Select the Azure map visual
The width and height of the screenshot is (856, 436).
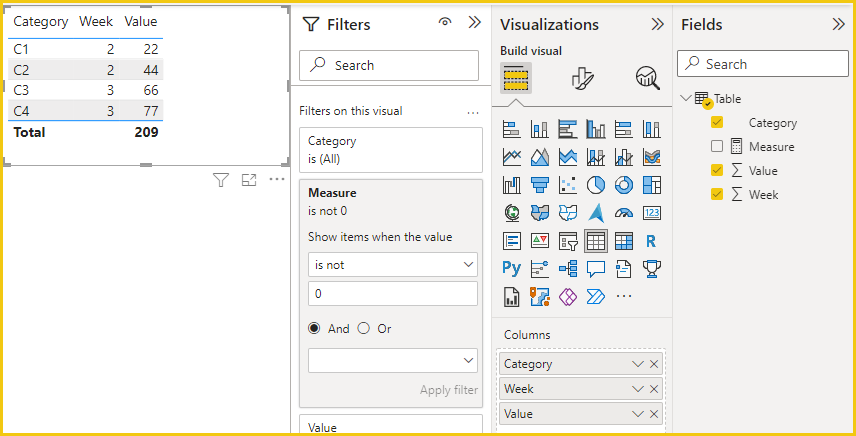(596, 213)
